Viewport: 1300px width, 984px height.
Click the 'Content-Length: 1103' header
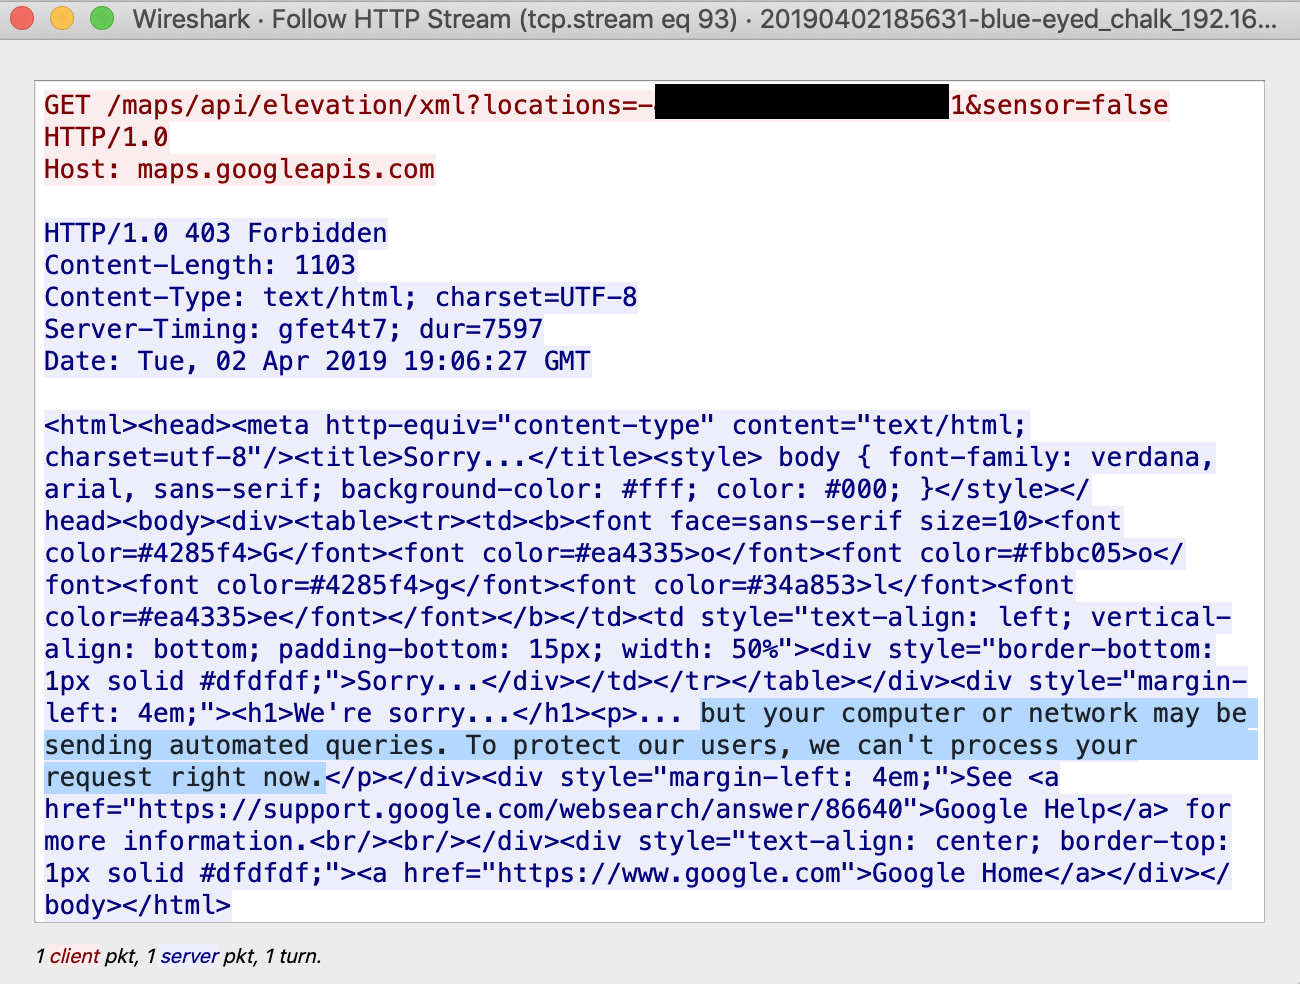[200, 265]
